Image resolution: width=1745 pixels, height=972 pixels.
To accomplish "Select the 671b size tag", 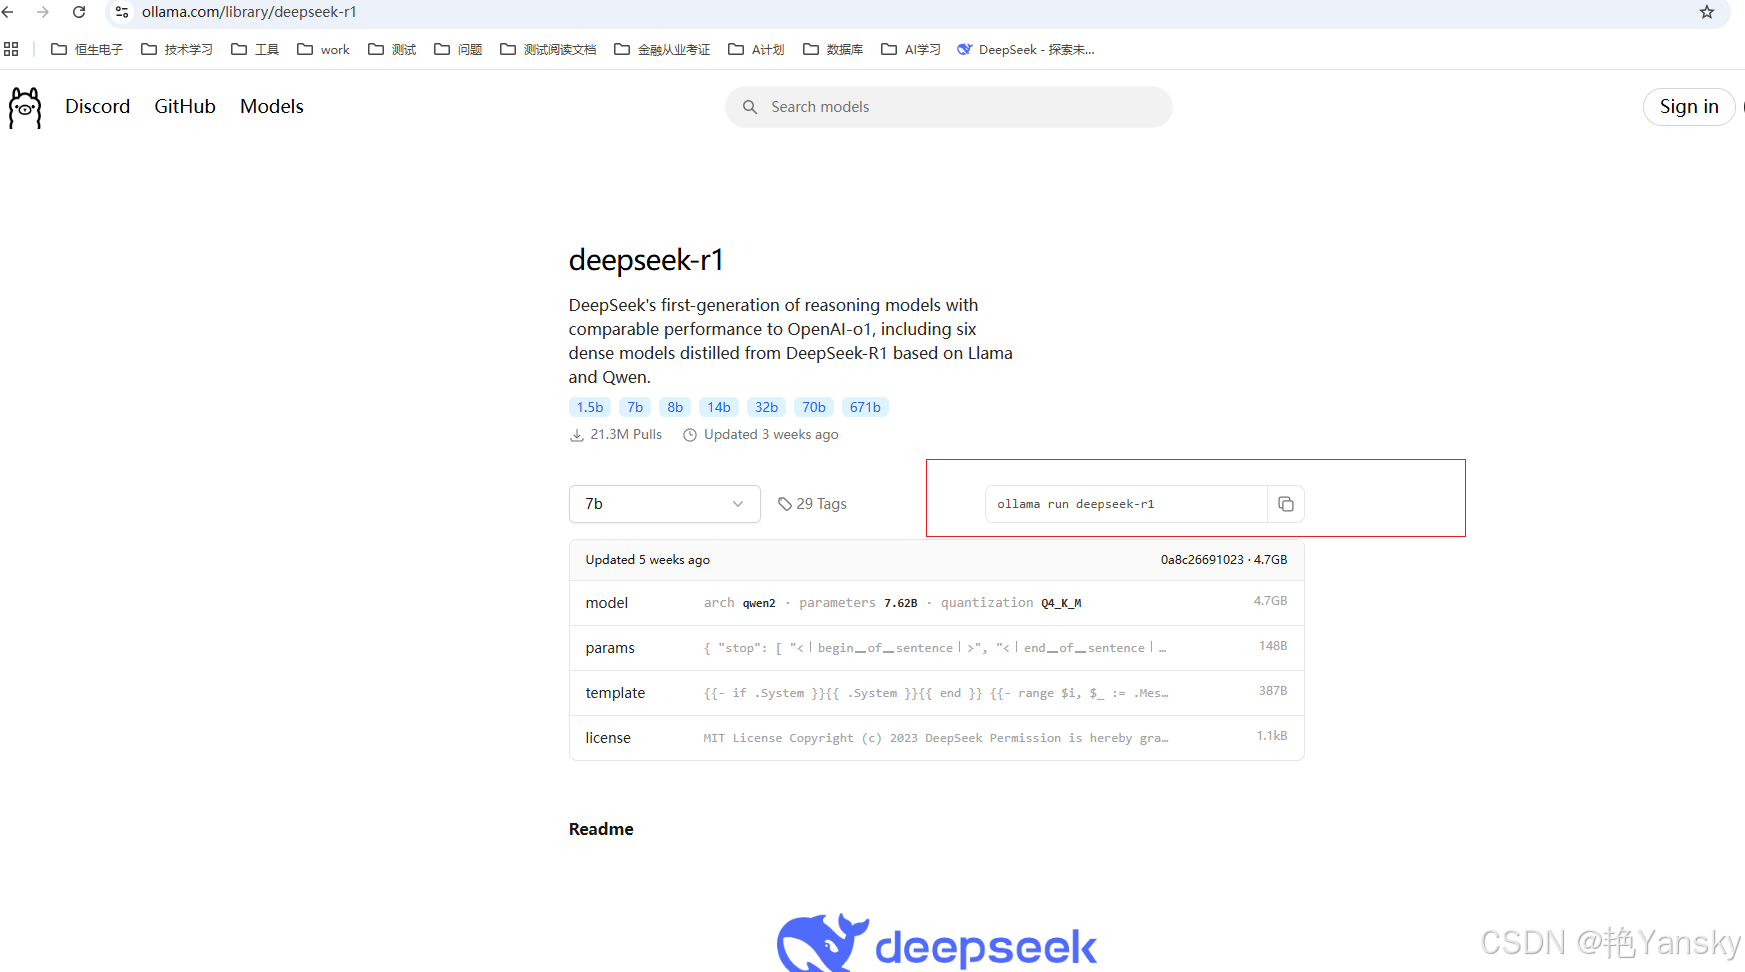I will point(865,407).
